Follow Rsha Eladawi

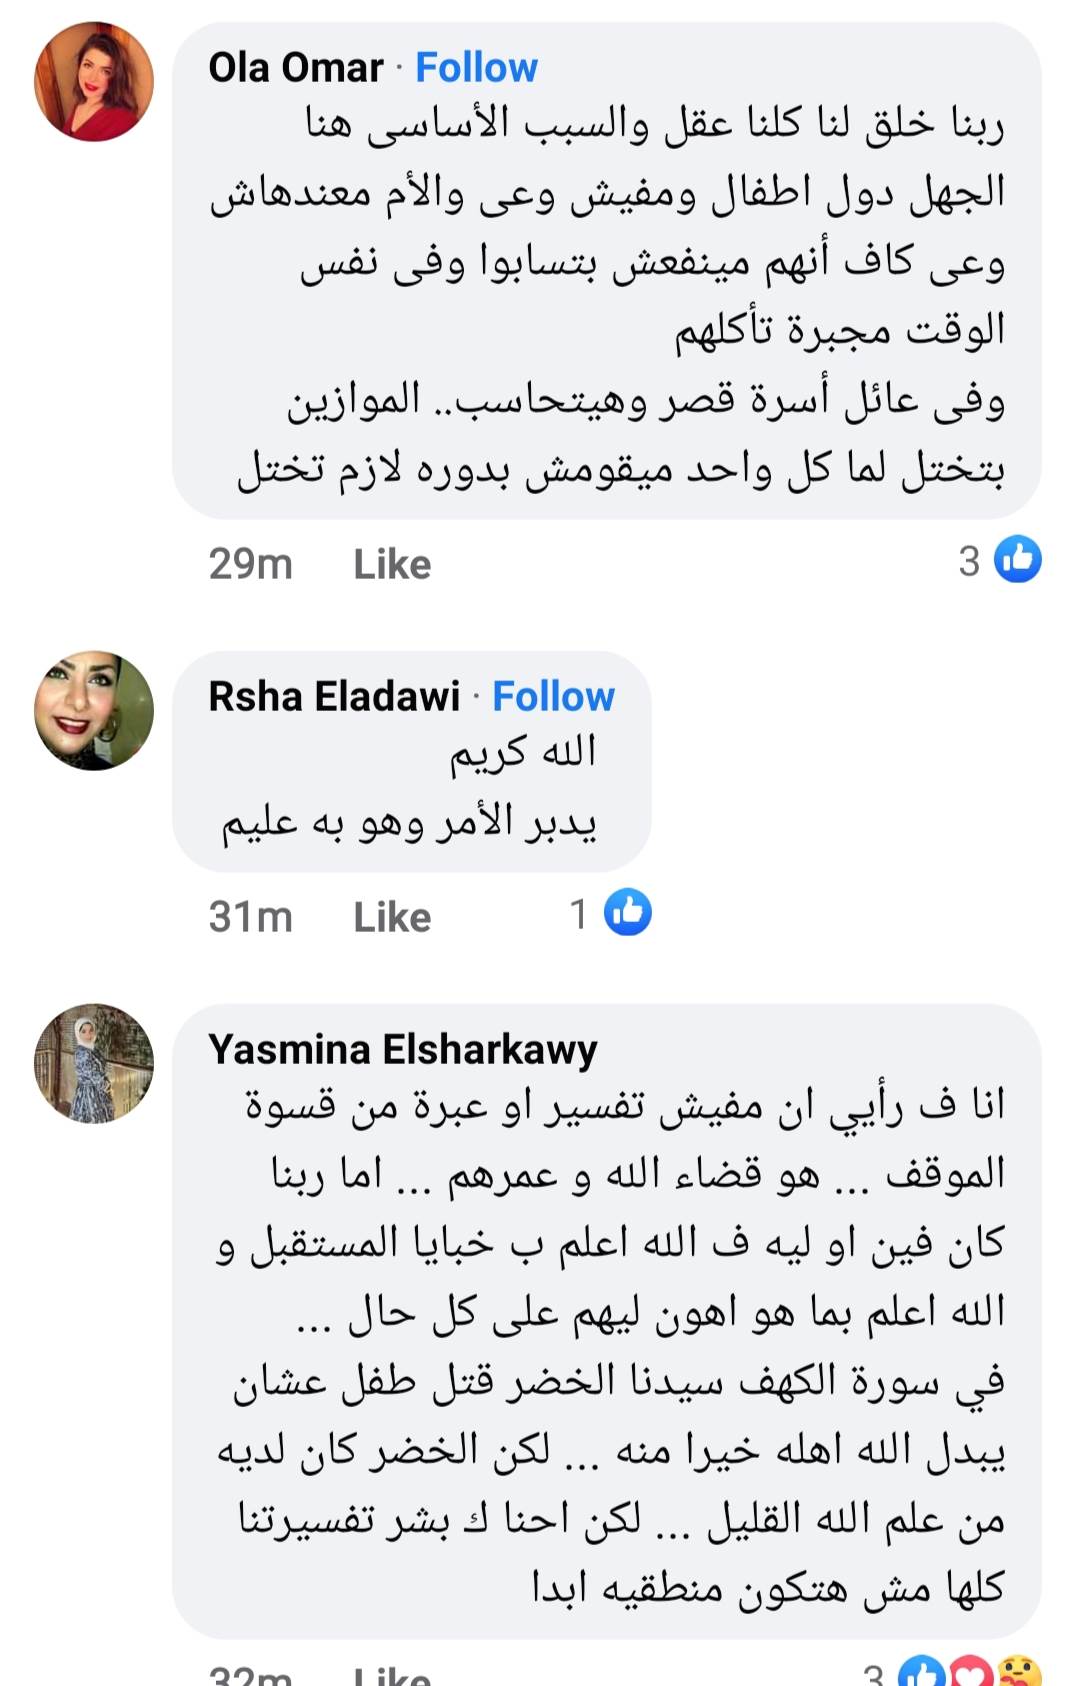(x=553, y=696)
